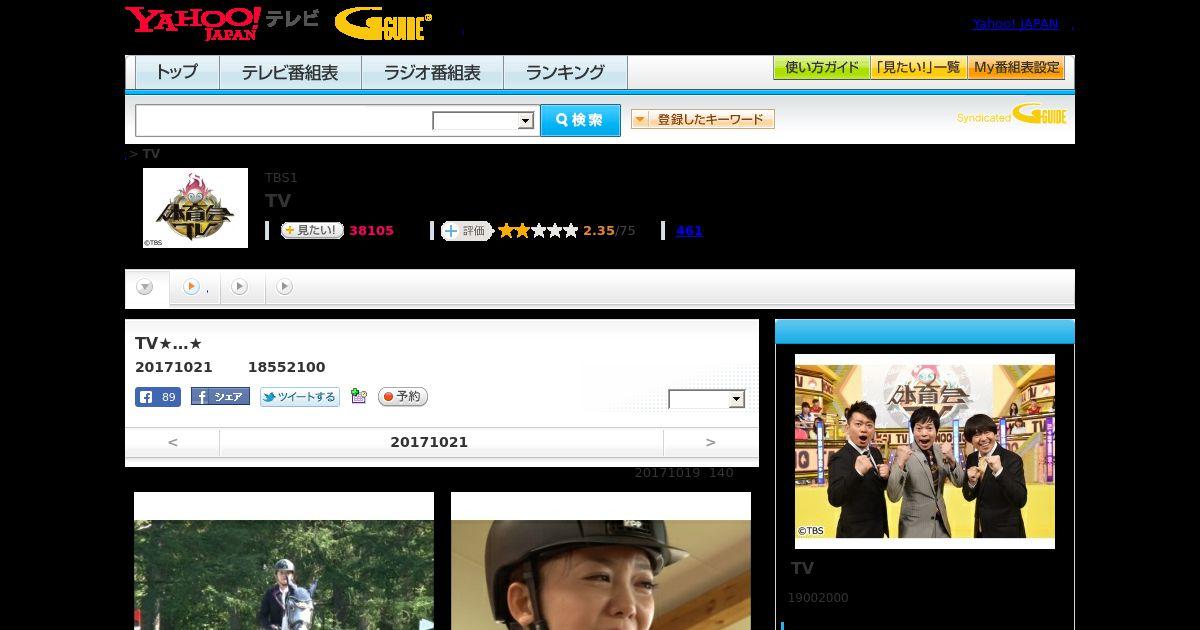Click the Facebook like count 89 button
Viewport: 1200px width, 630px height.
click(x=158, y=397)
